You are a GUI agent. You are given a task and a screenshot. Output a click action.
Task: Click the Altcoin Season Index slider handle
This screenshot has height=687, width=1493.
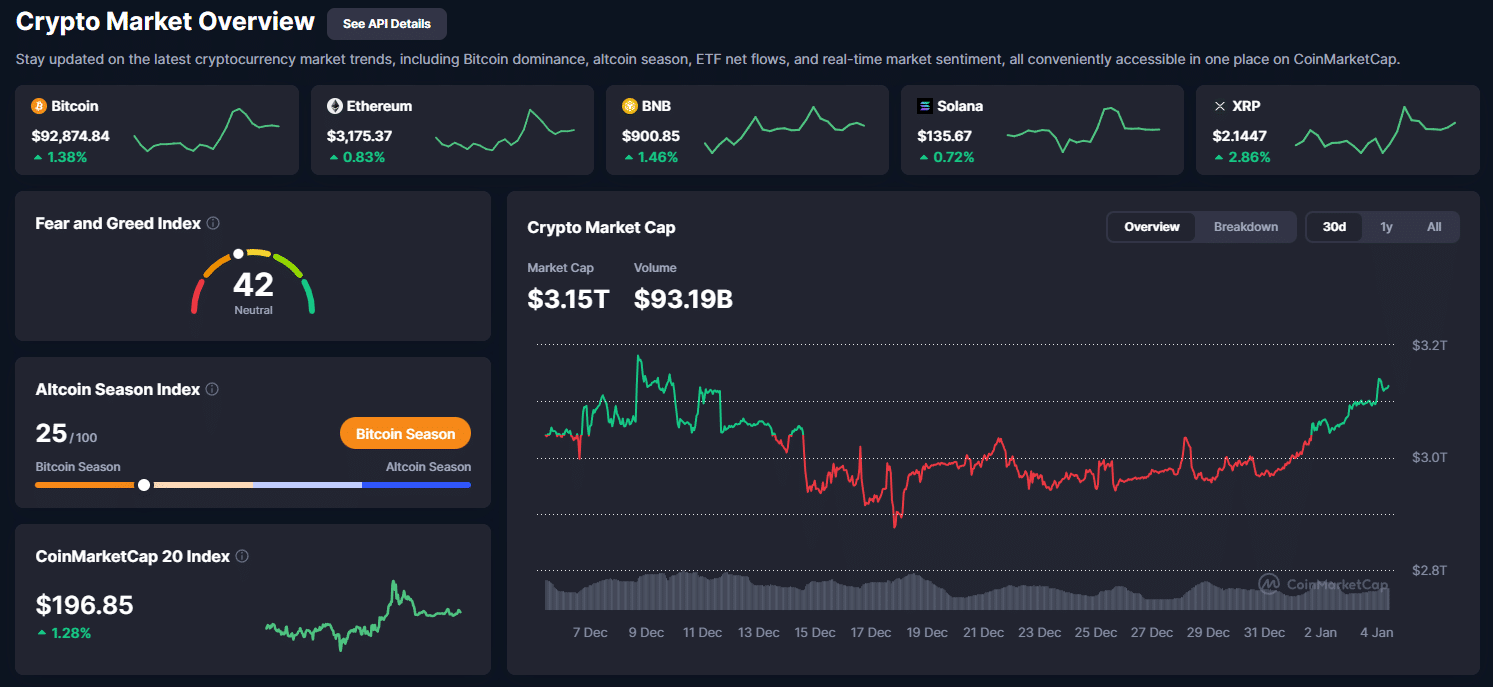pos(143,484)
